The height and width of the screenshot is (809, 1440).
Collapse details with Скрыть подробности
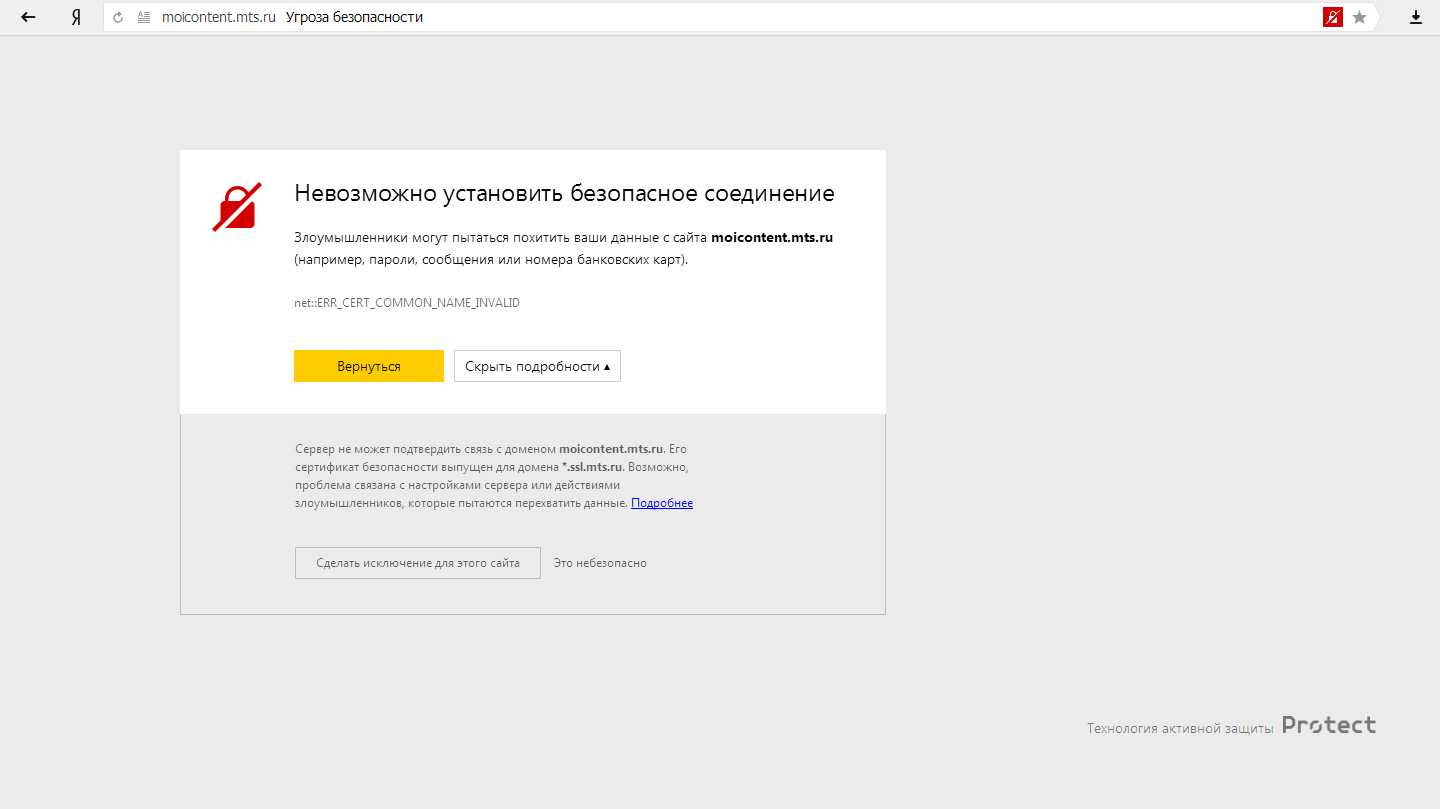[x=537, y=366]
